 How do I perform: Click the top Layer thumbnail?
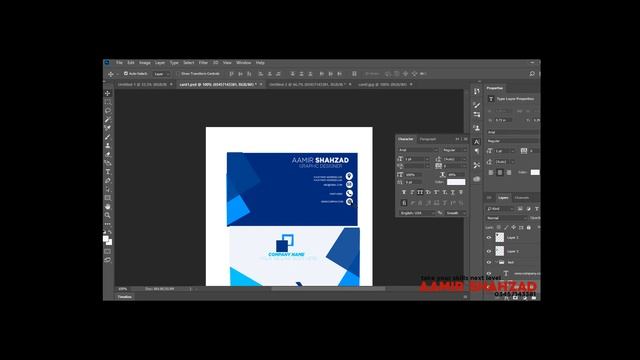point(500,238)
